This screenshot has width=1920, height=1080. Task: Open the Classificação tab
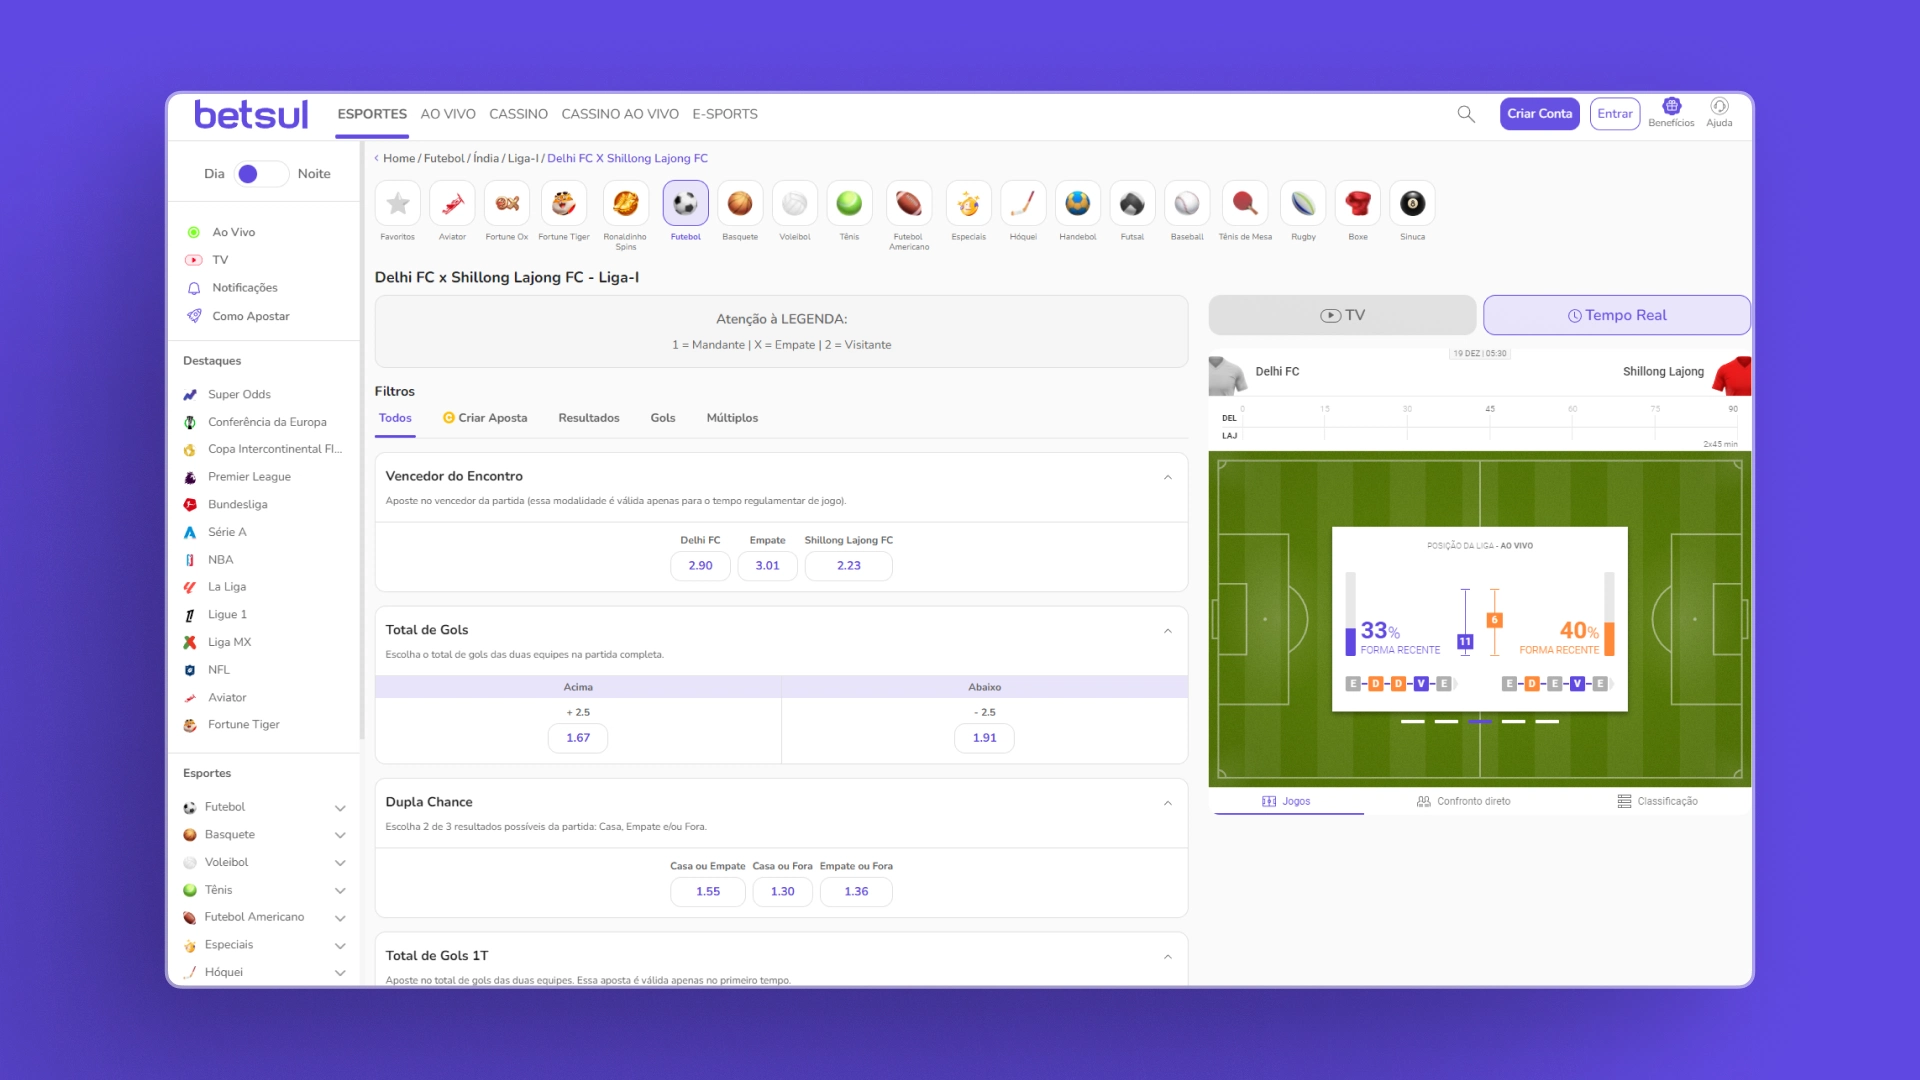tap(1658, 802)
